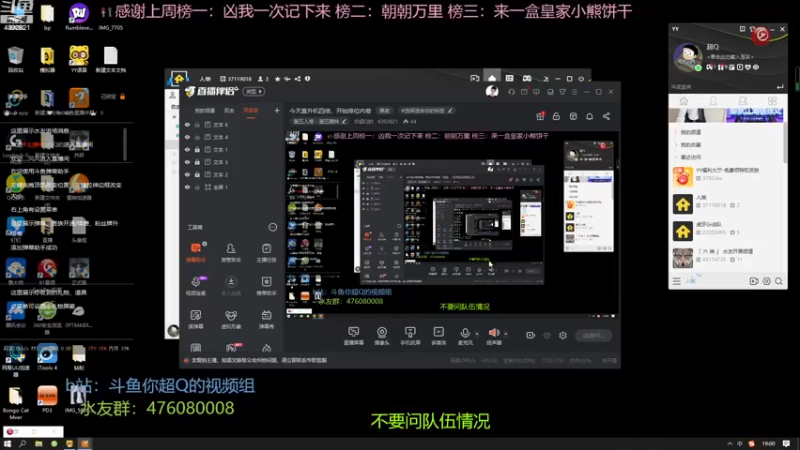Screen dimensions: 800x450
Task: Switch to the second scene tab
Action: [229, 111]
